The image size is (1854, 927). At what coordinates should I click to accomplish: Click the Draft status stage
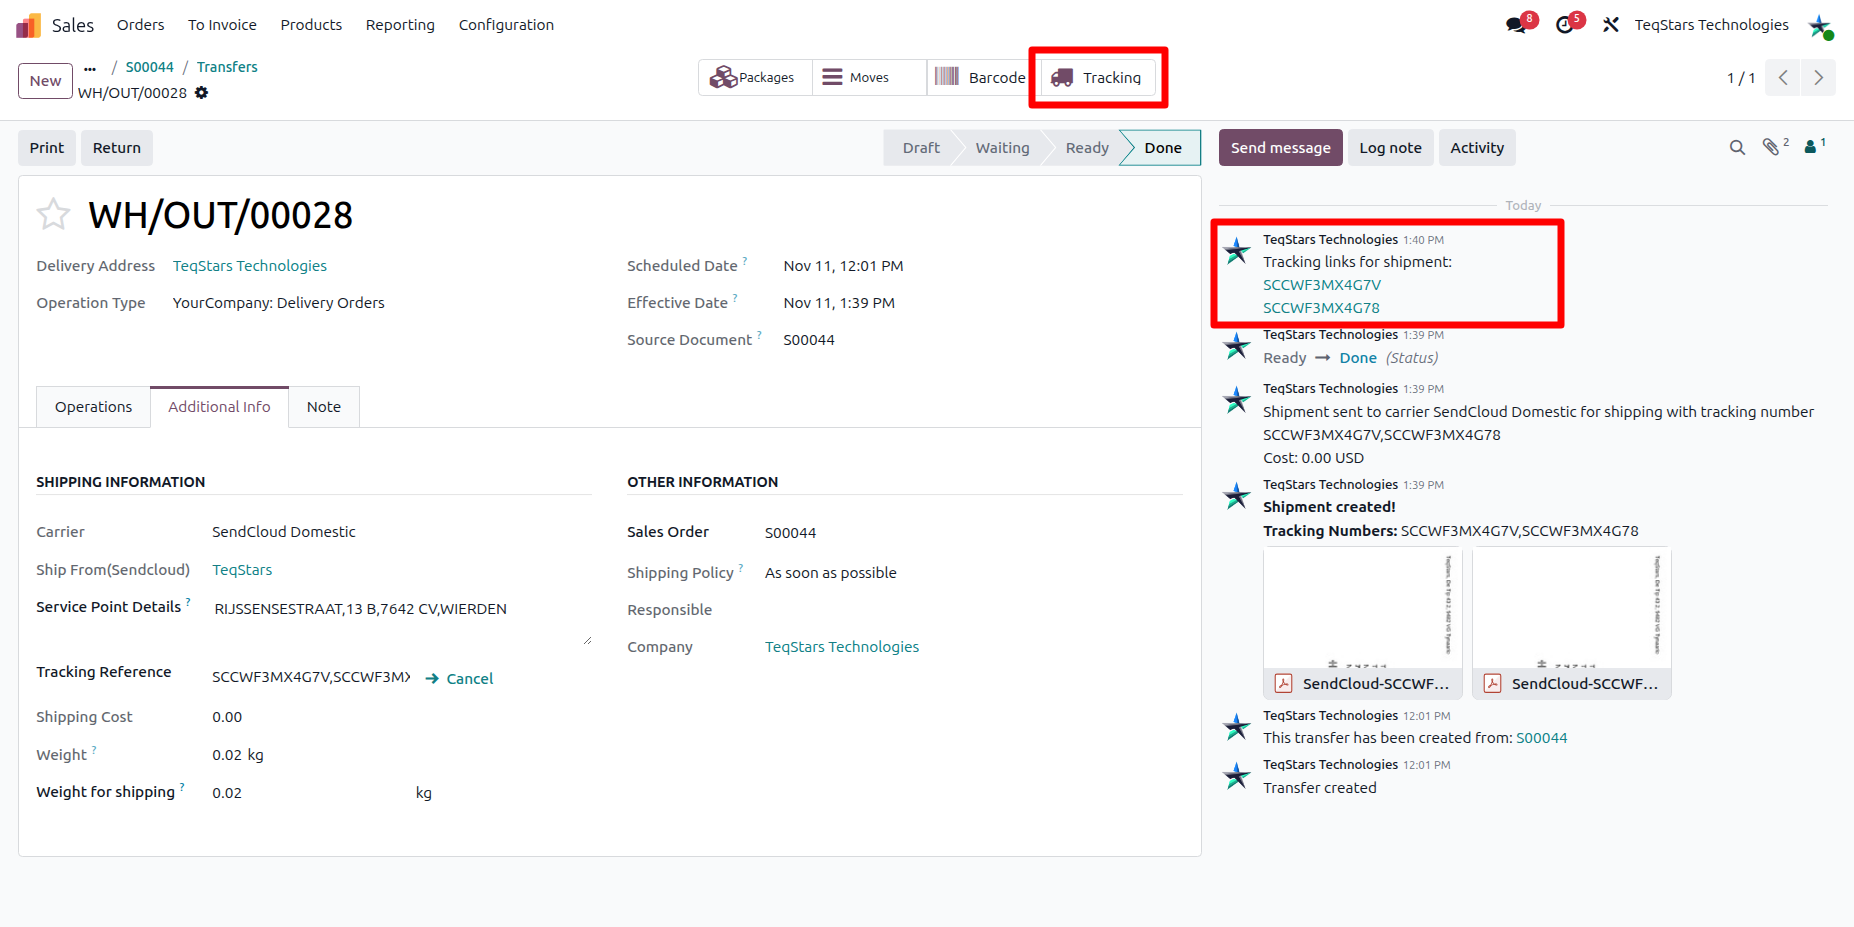coord(920,148)
